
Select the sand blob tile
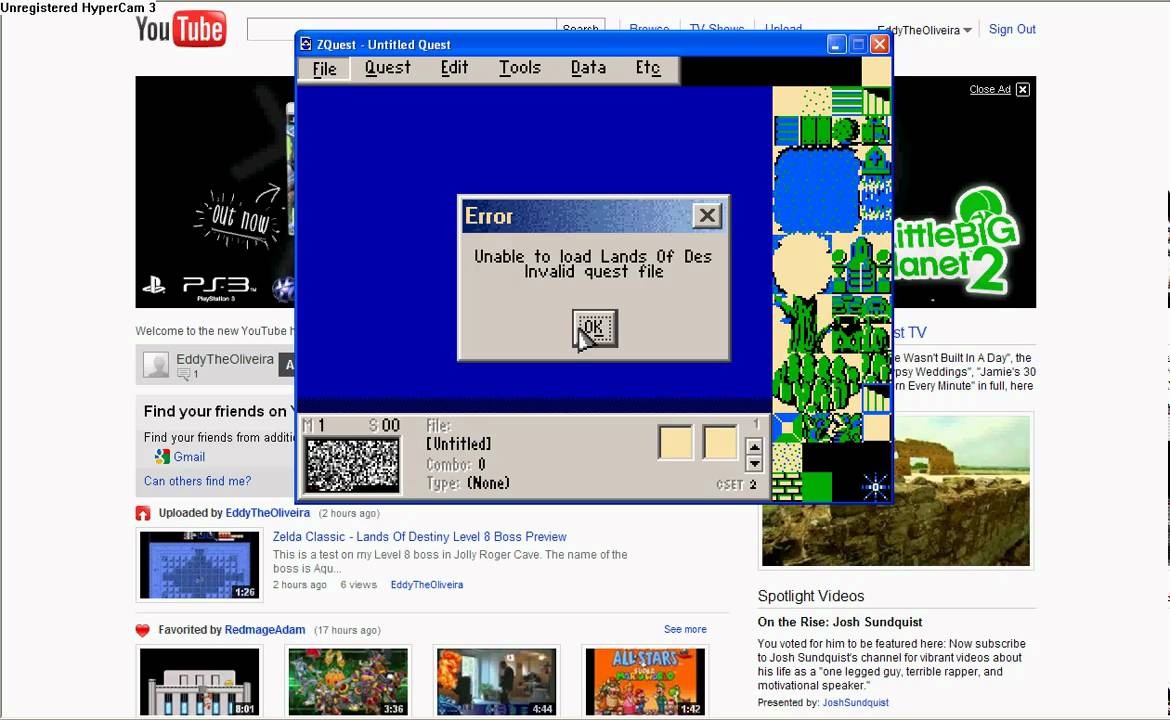point(802,264)
